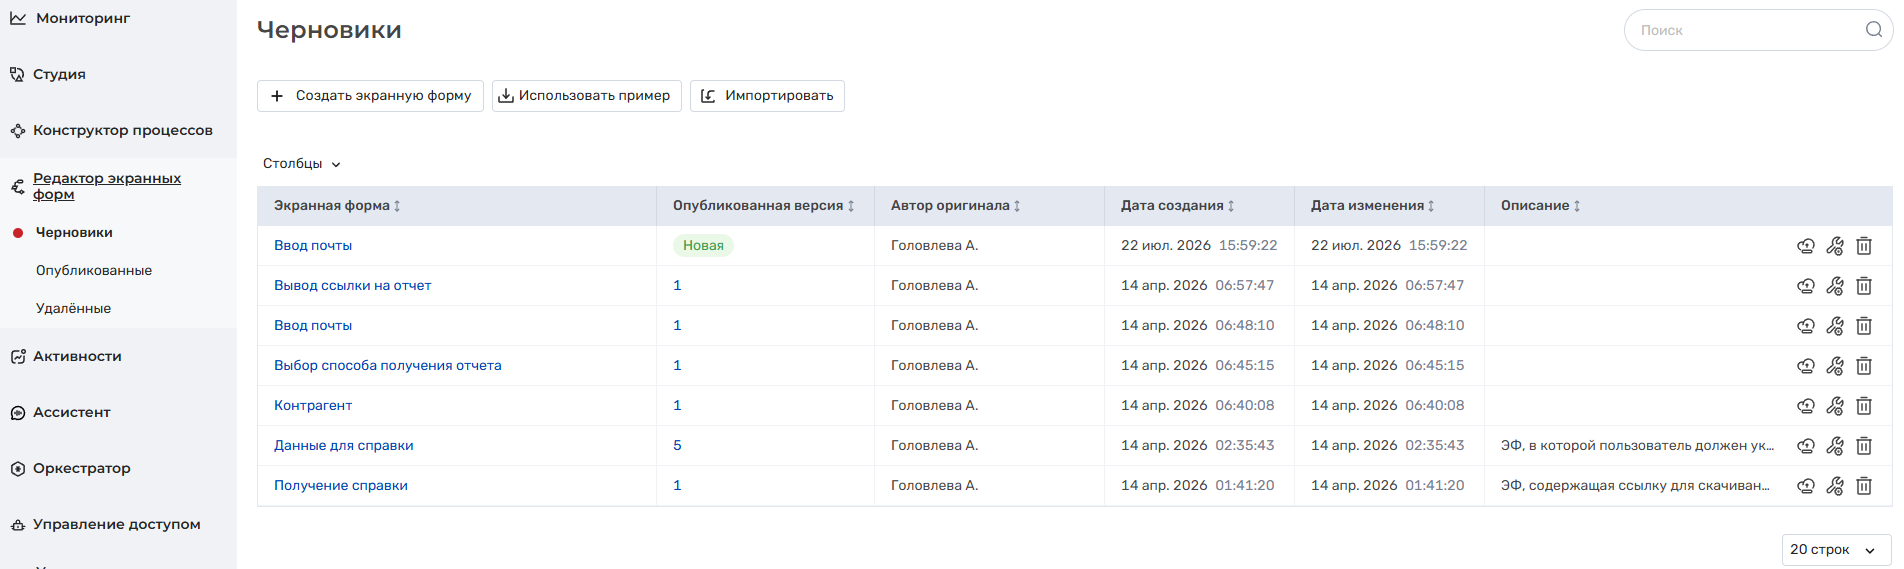Click the Создать экранную форму button
1904x569 pixels.
pyautogui.click(x=370, y=96)
